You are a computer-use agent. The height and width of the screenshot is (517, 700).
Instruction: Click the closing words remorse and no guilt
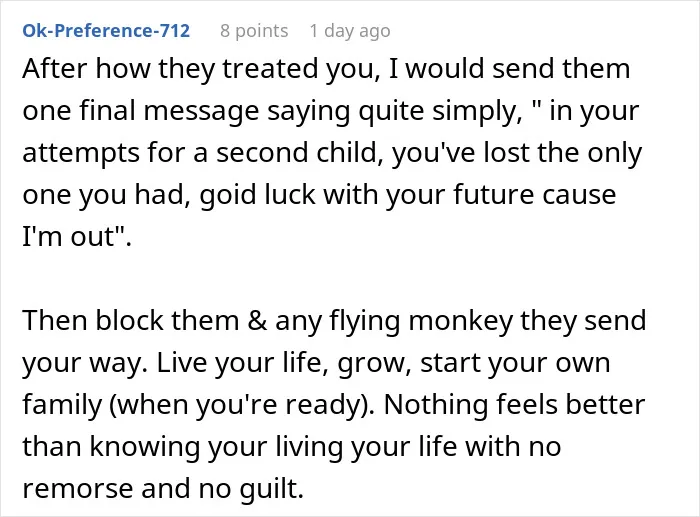click(163, 488)
